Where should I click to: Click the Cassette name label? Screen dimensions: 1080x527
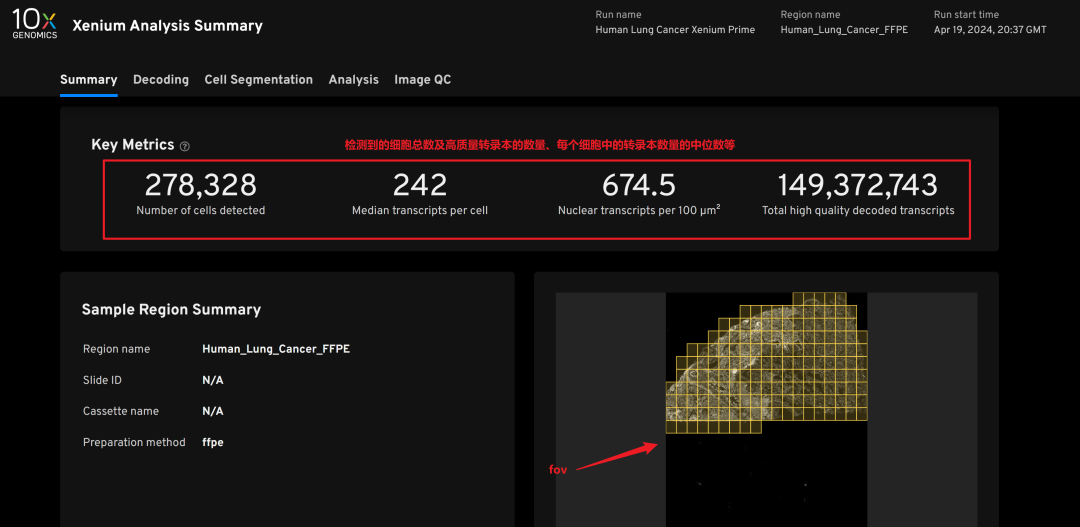[121, 411]
